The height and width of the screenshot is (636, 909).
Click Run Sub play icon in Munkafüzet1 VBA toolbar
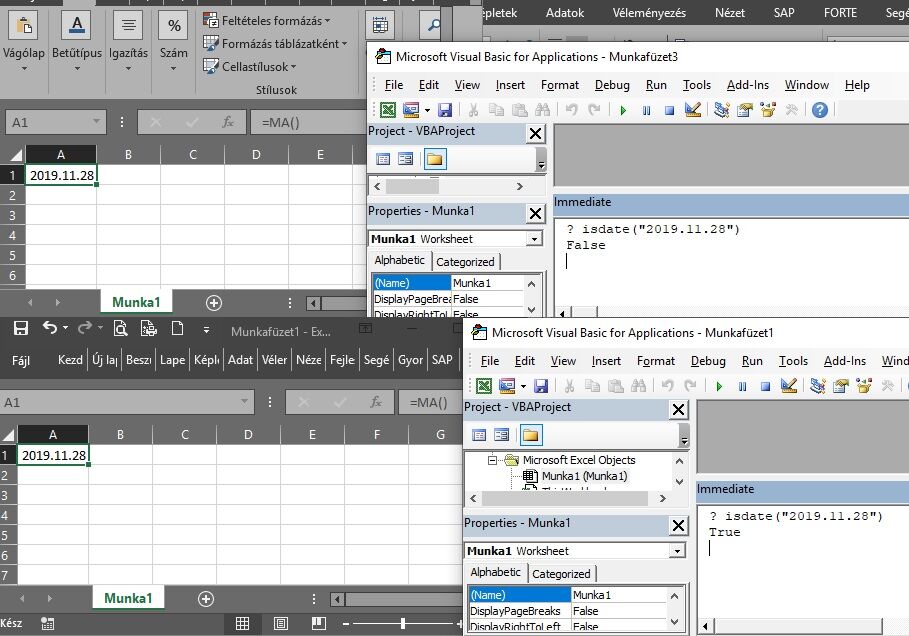(x=719, y=386)
